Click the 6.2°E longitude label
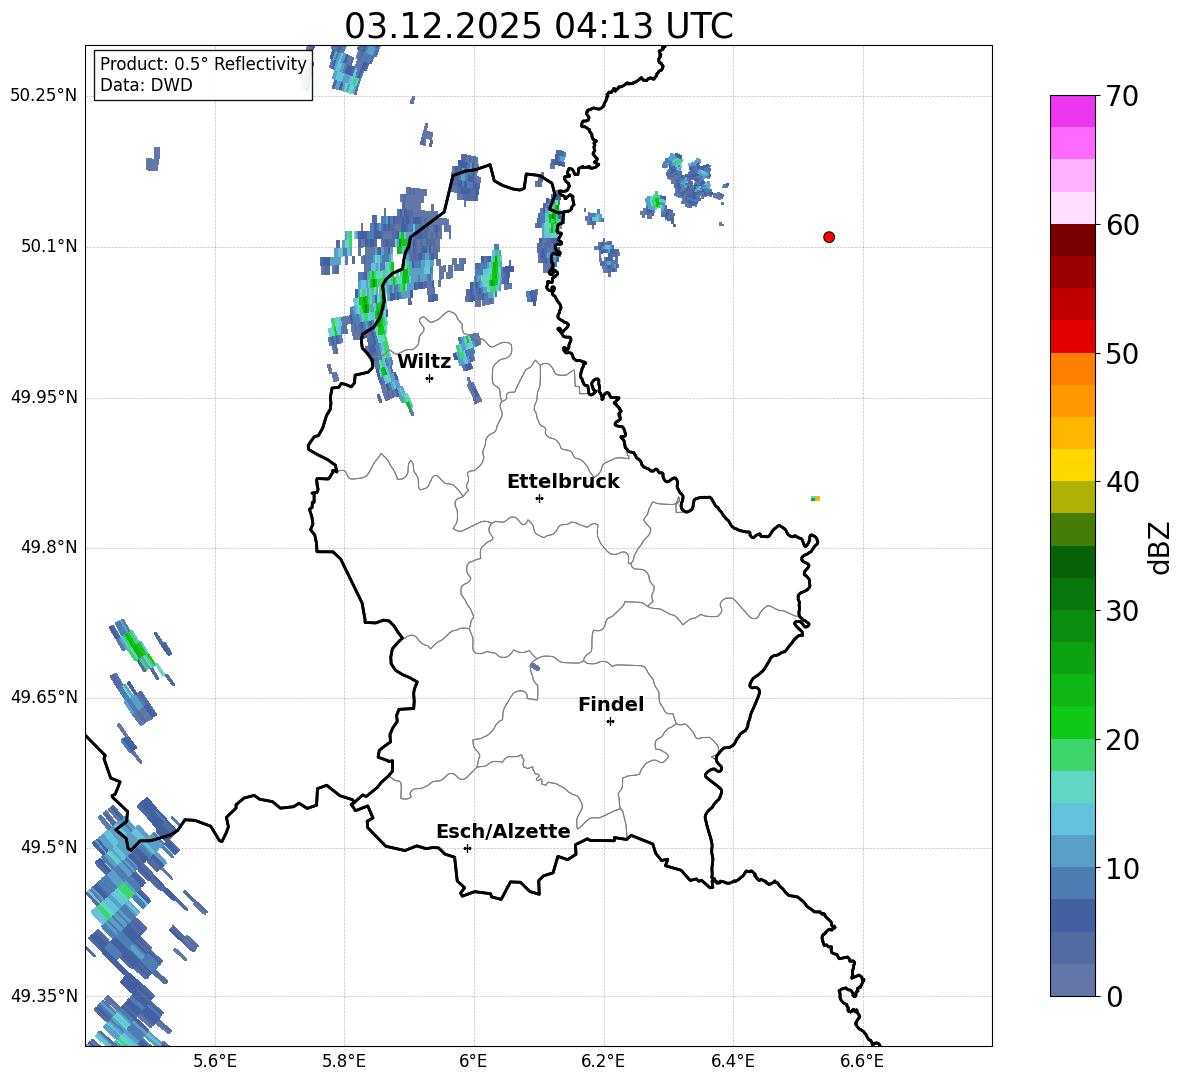 click(x=603, y=1061)
